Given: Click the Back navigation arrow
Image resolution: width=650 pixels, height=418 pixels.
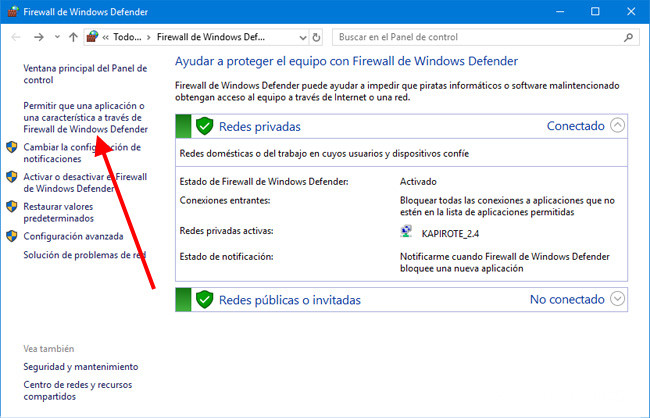Looking at the screenshot, I should [x=14, y=37].
